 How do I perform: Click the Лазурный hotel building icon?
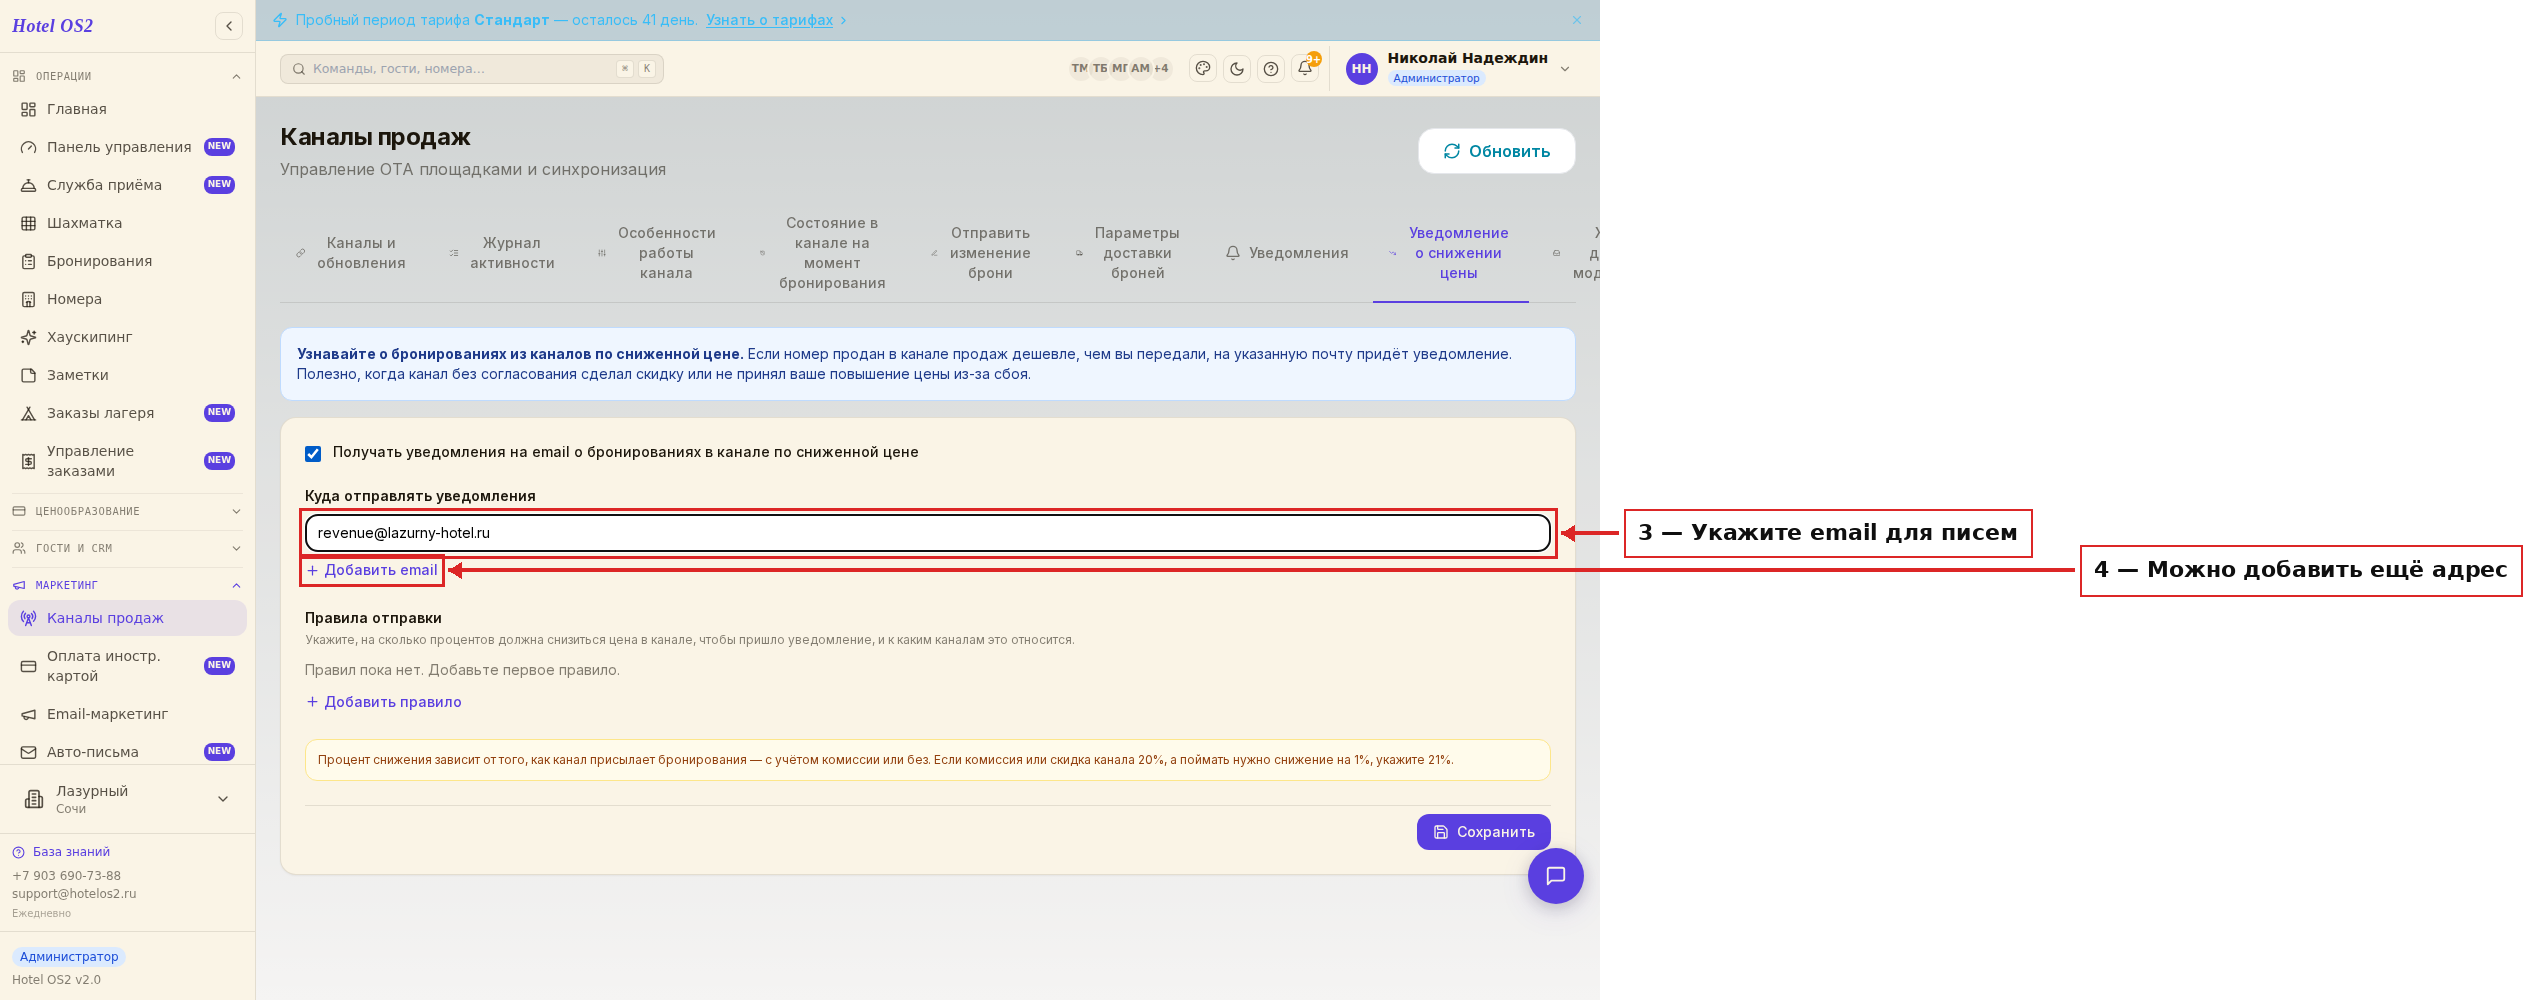[34, 799]
